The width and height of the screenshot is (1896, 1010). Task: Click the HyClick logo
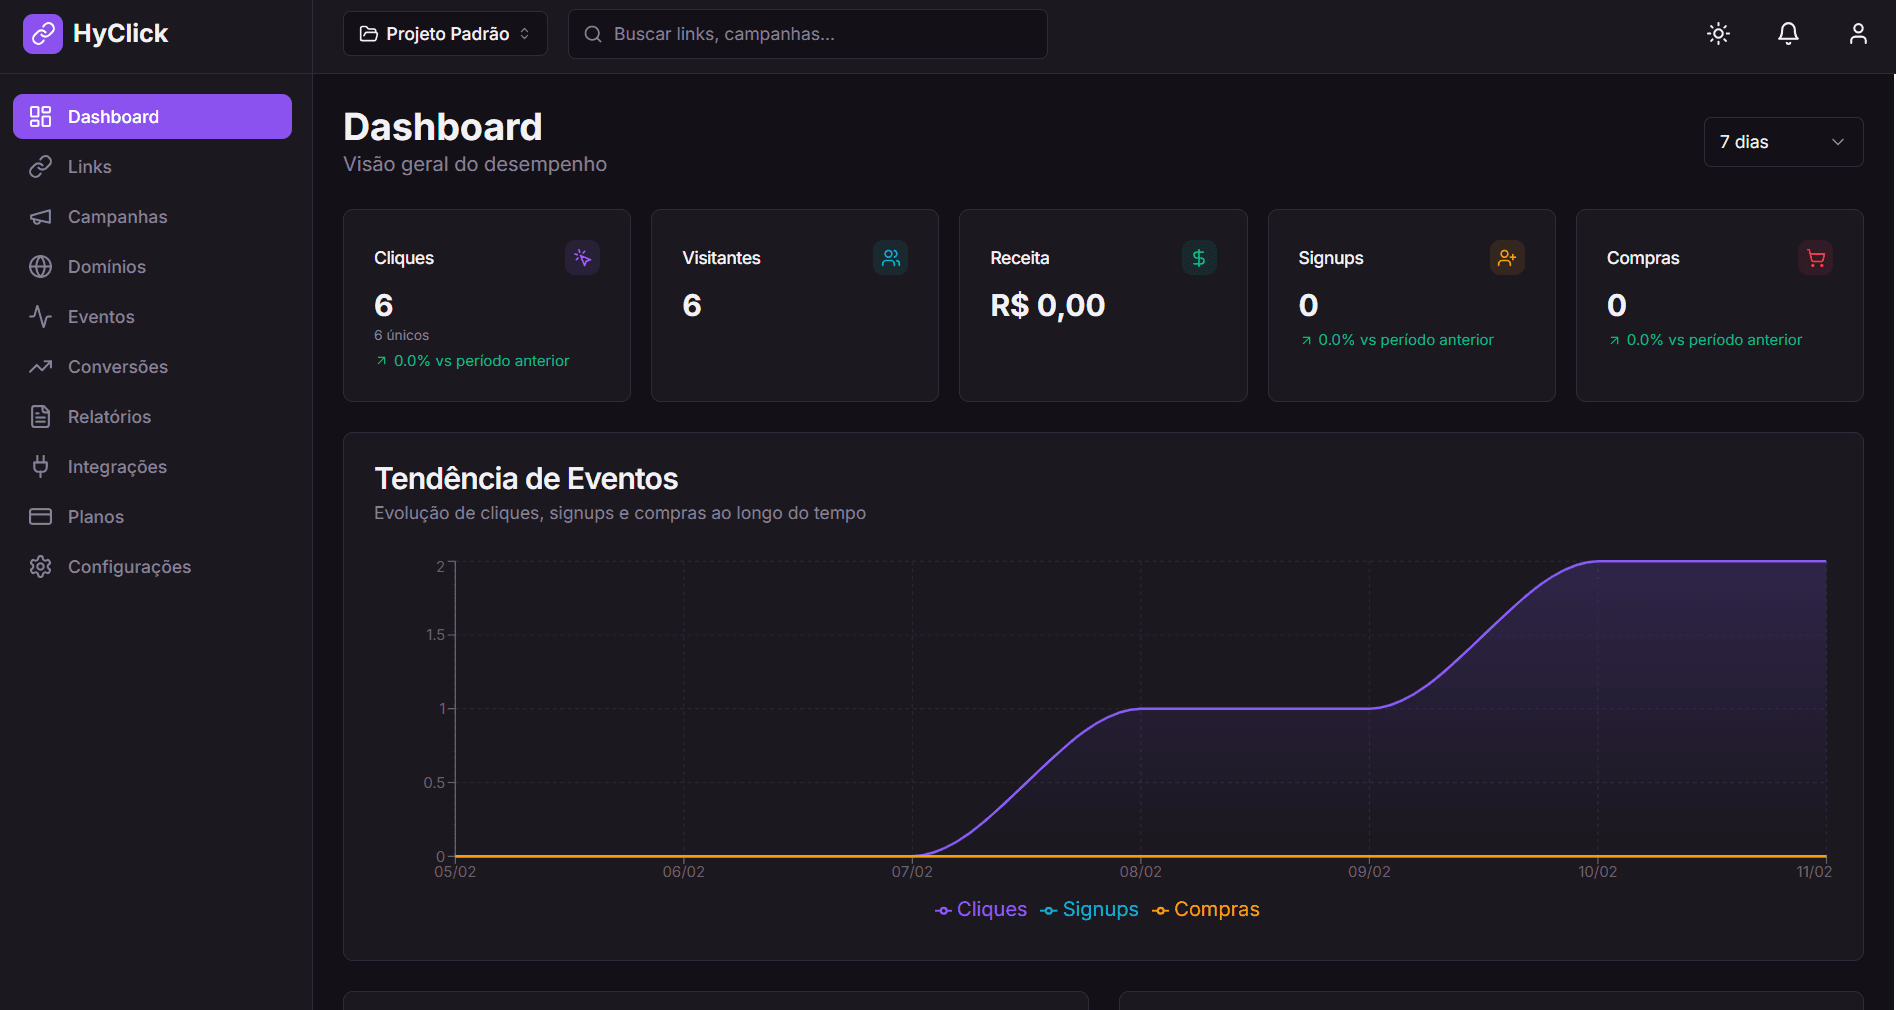click(95, 33)
